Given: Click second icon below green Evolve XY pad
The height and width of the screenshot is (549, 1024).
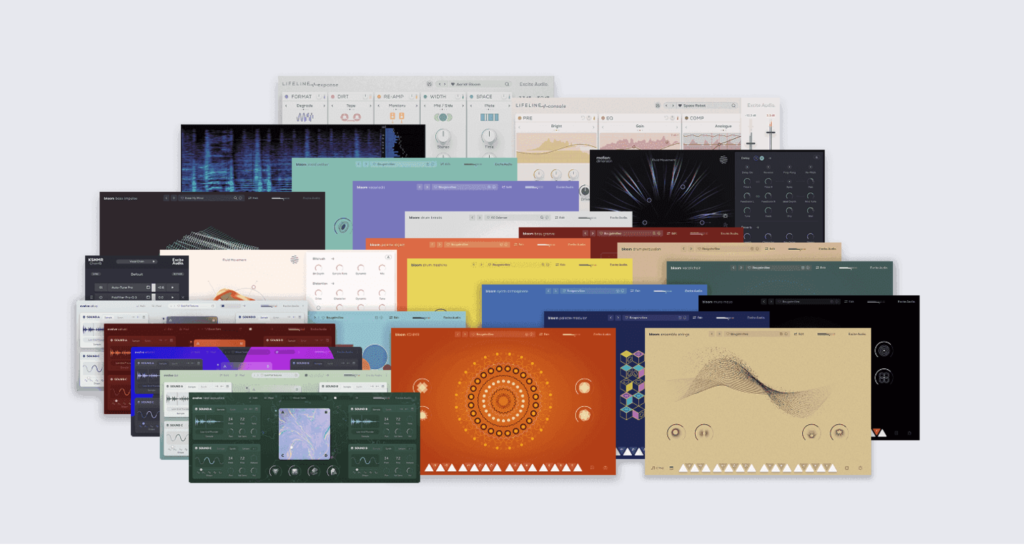Looking at the screenshot, I should pyautogui.click(x=294, y=471).
